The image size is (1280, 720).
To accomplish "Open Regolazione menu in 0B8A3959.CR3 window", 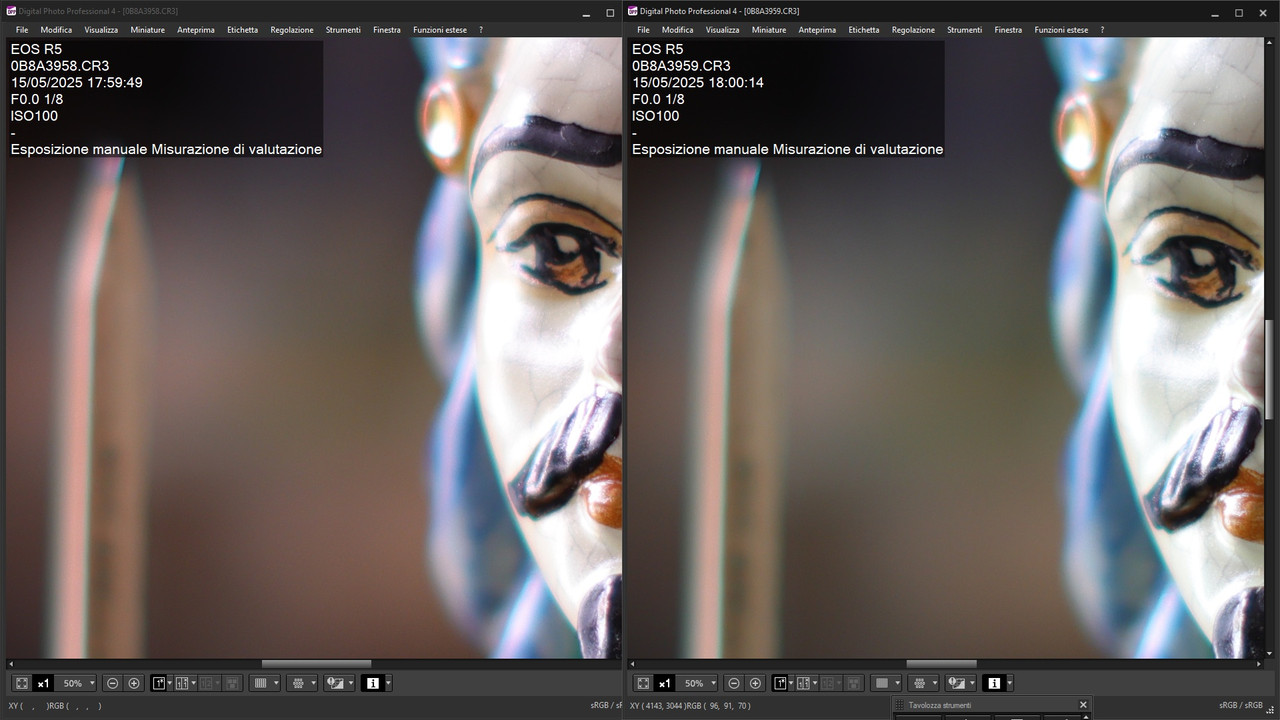I will (x=913, y=30).
